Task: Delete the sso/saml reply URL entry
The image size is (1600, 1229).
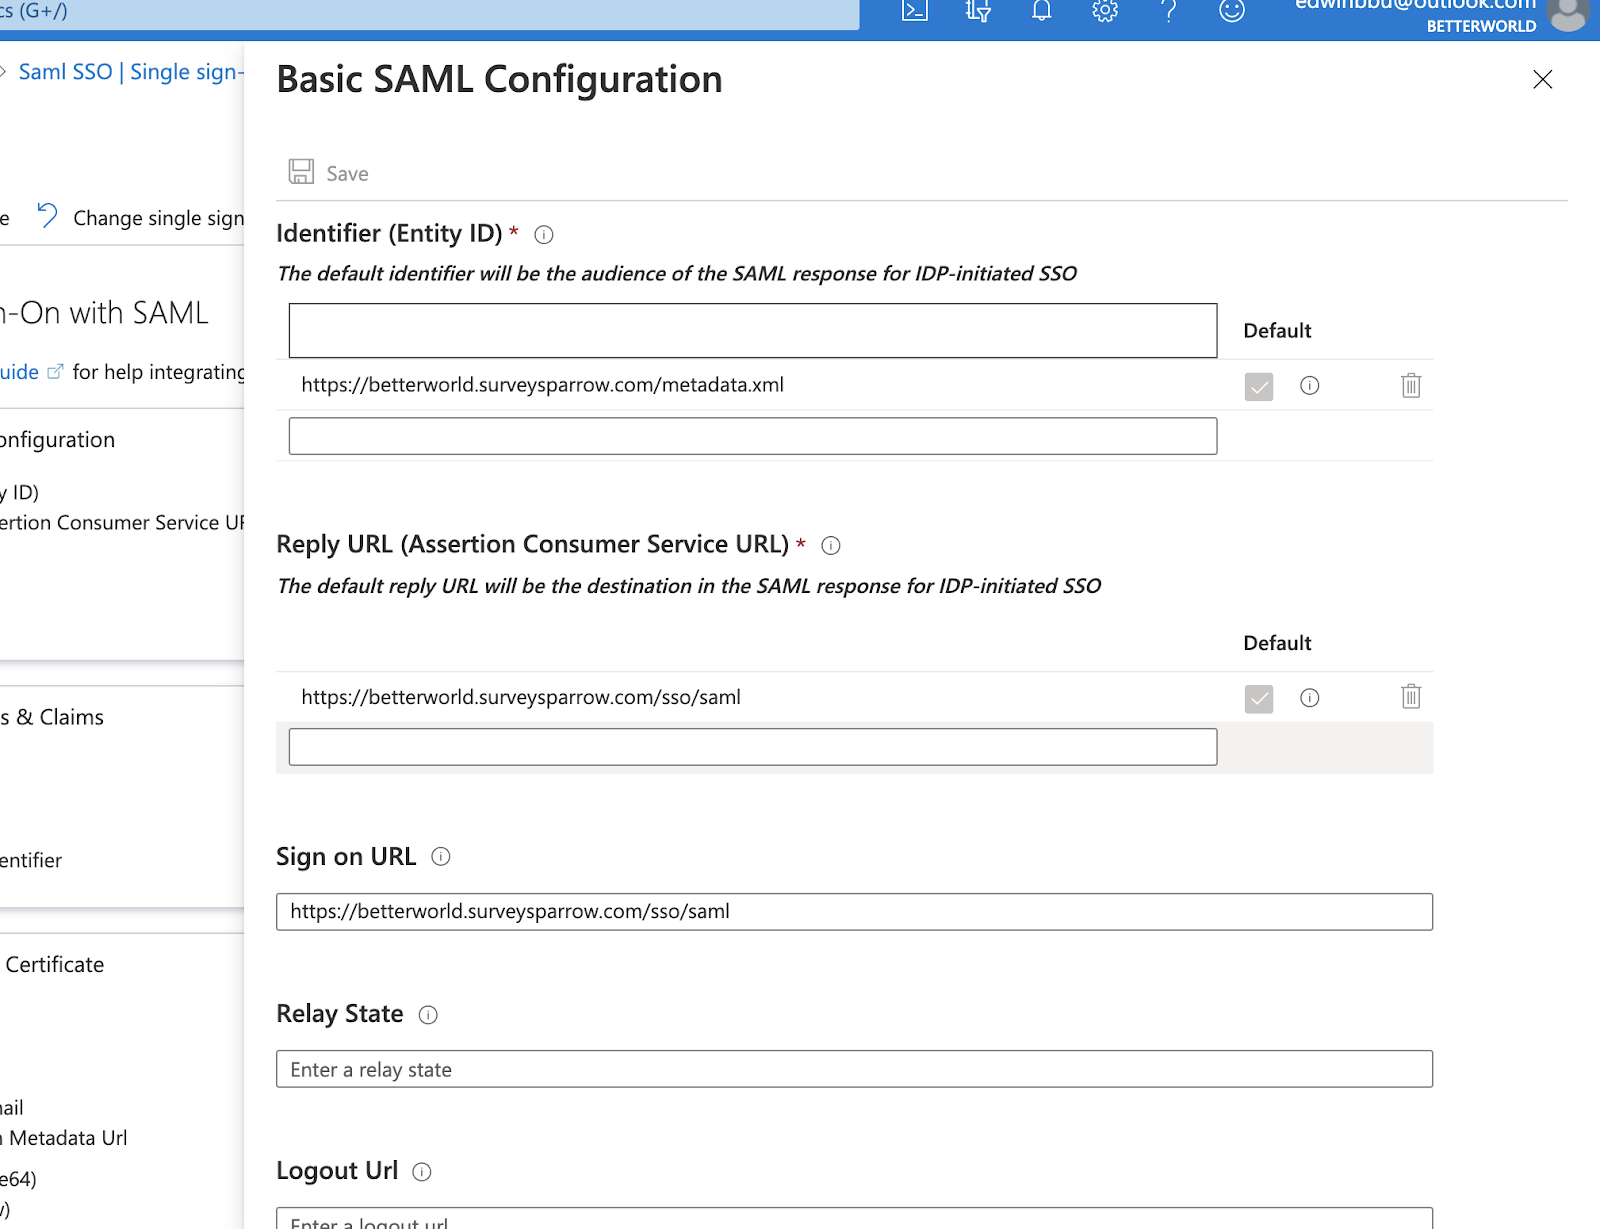Action: click(x=1410, y=697)
